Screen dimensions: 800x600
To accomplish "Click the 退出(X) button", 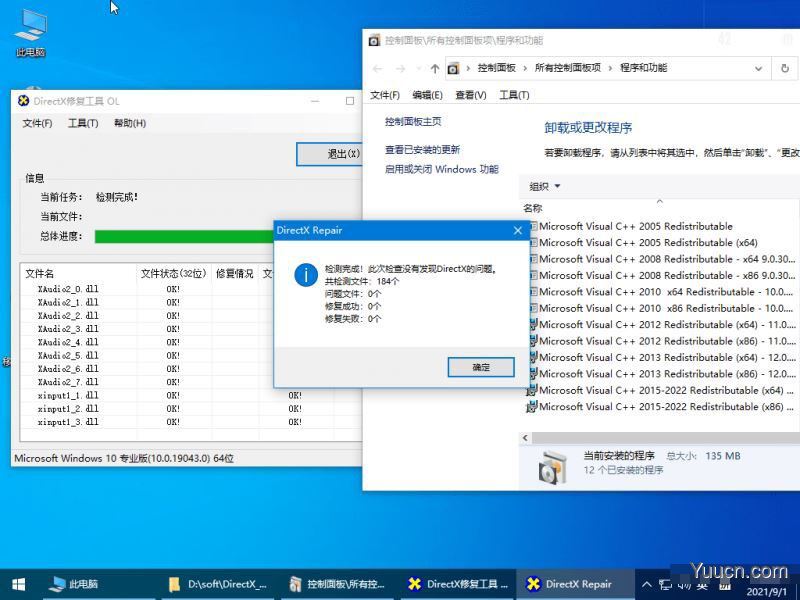I will coord(330,154).
